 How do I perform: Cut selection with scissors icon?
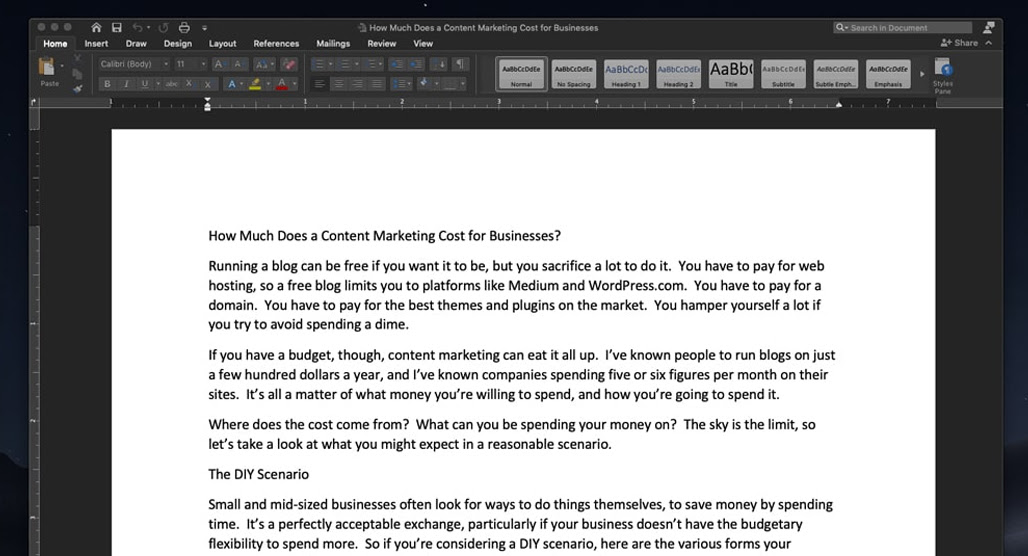pos(77,58)
